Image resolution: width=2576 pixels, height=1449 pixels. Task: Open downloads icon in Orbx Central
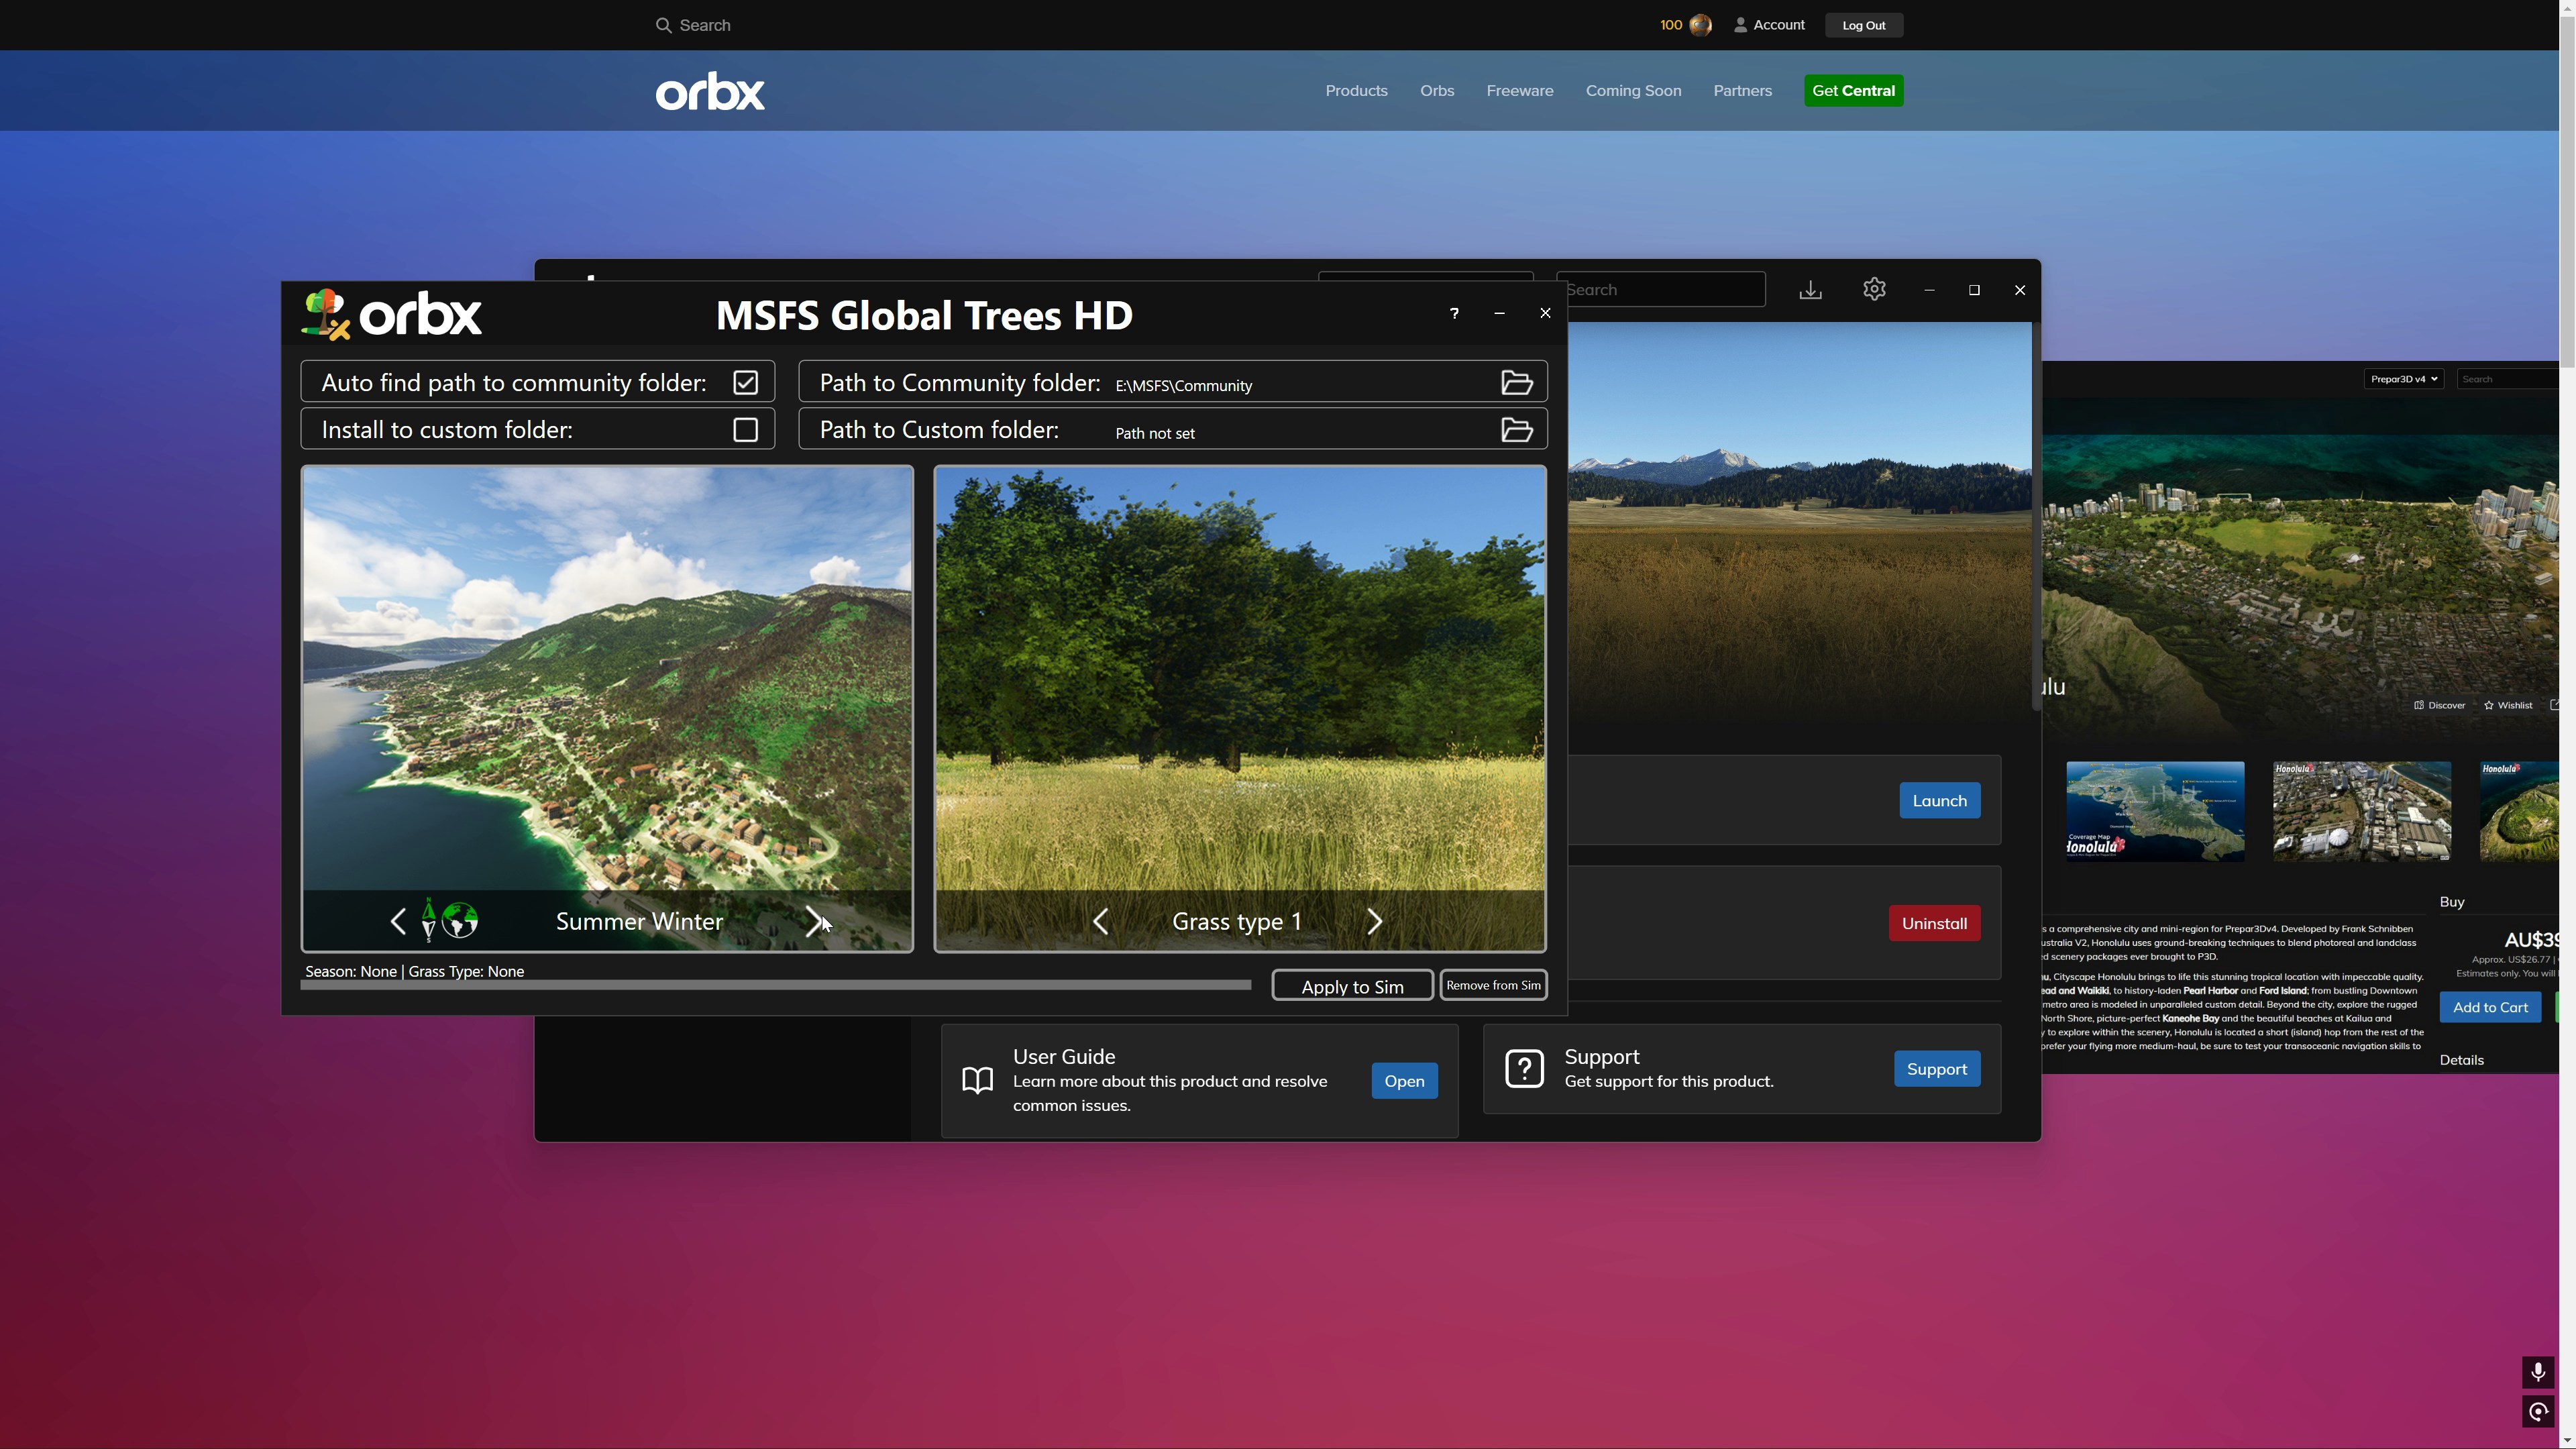click(1810, 290)
